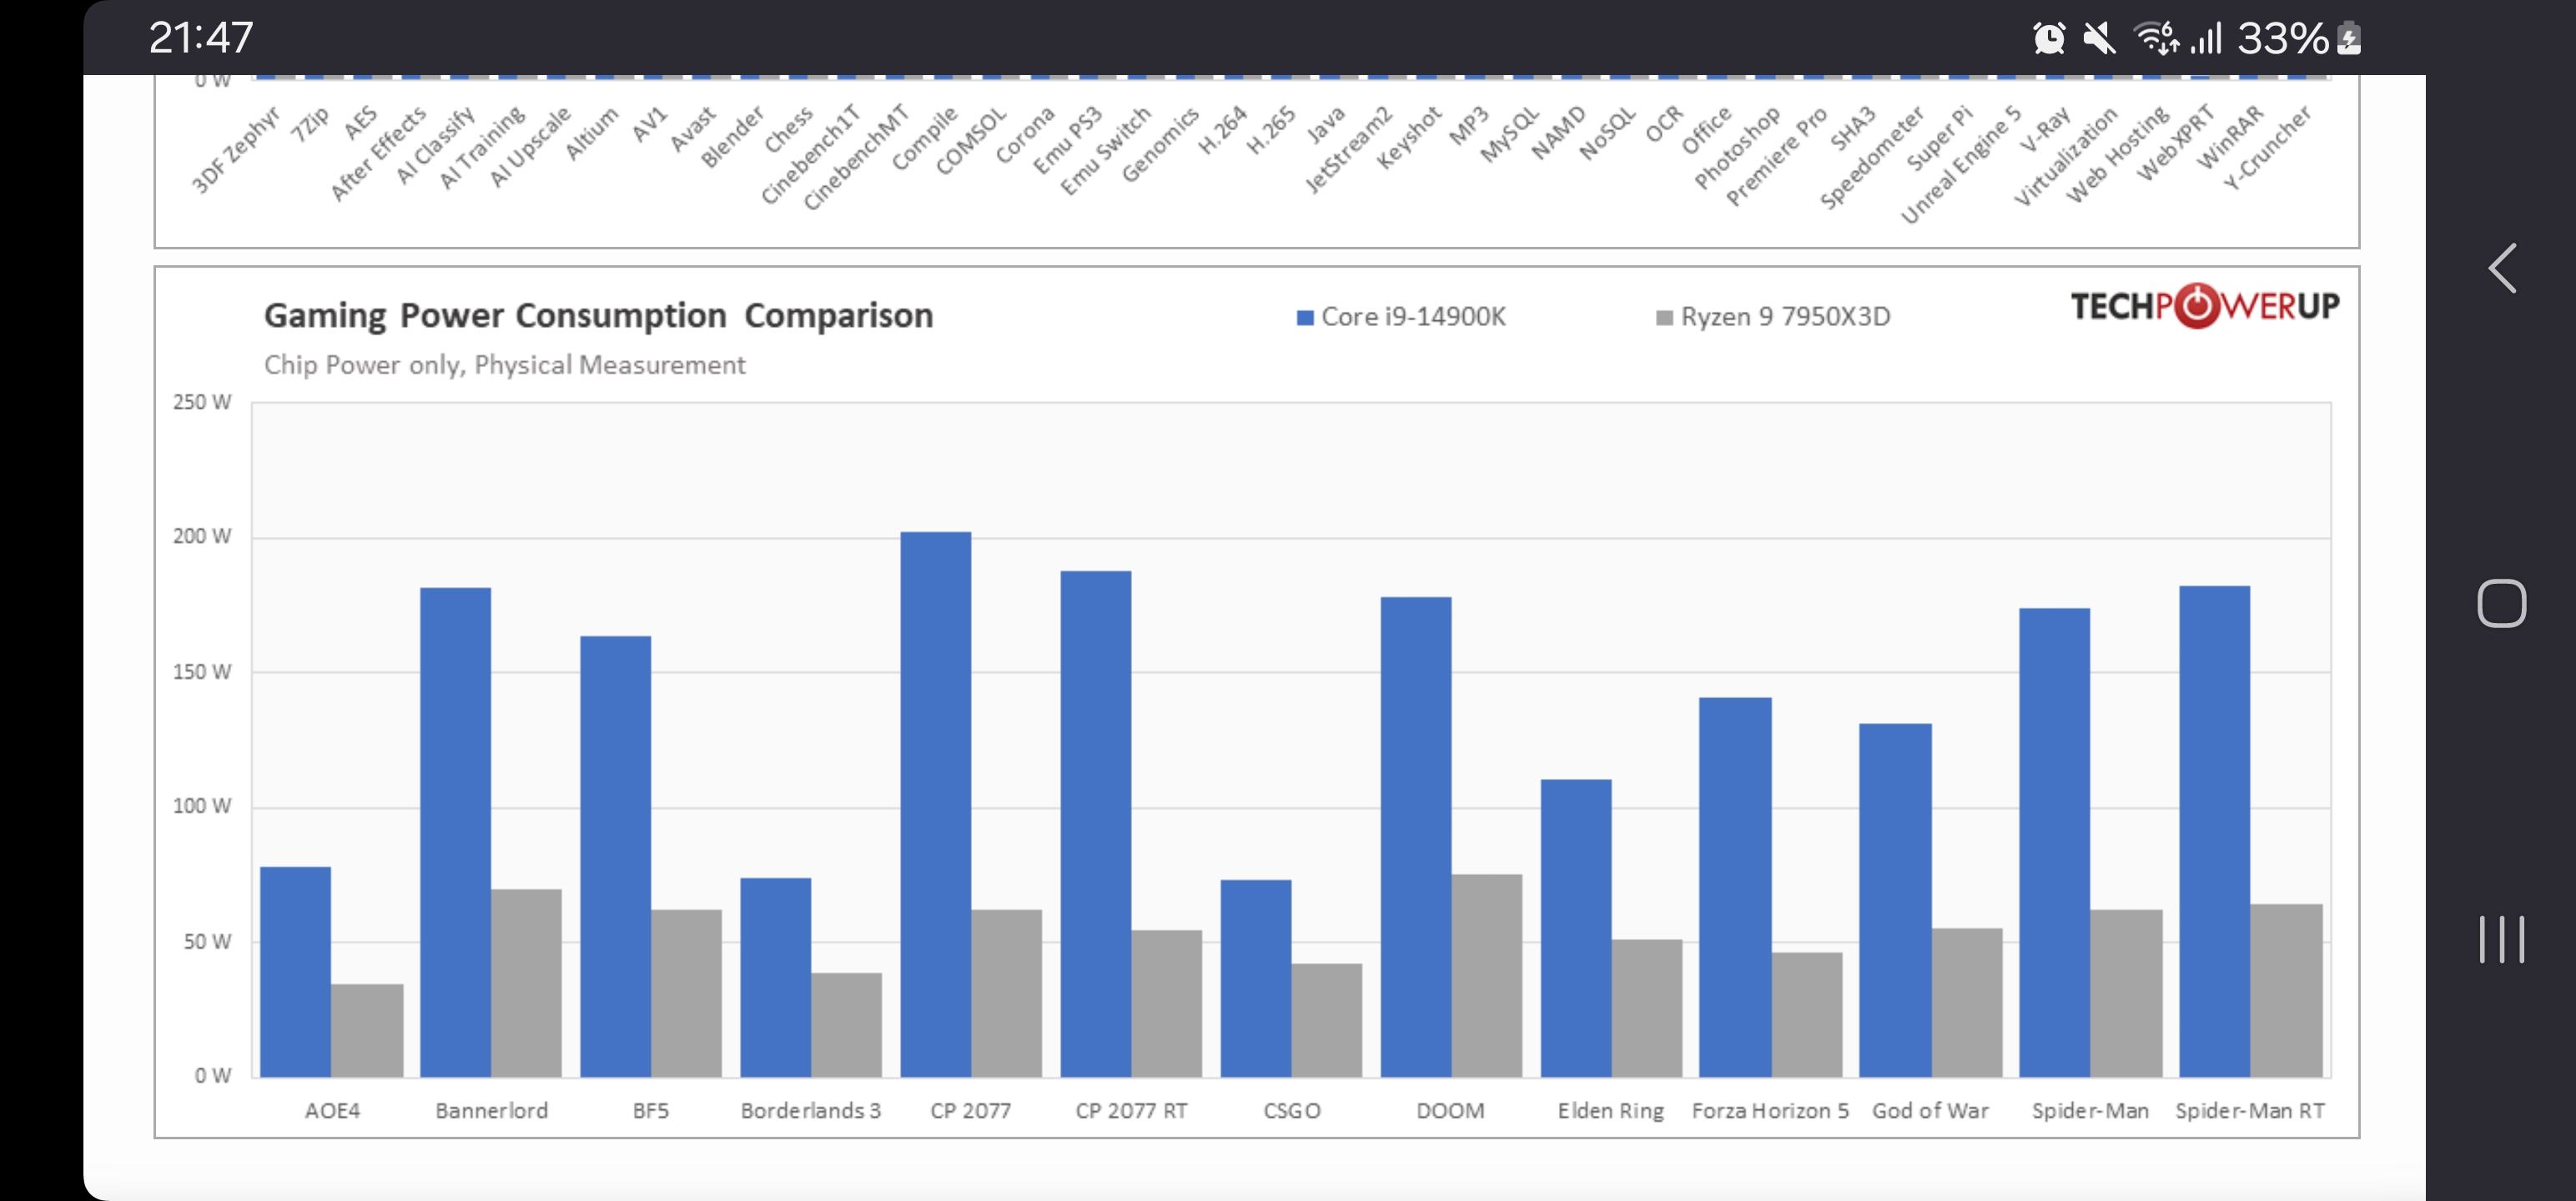Tap the blue DOOM bar
Viewport: 2576px width, 1201px height.
(x=1415, y=837)
